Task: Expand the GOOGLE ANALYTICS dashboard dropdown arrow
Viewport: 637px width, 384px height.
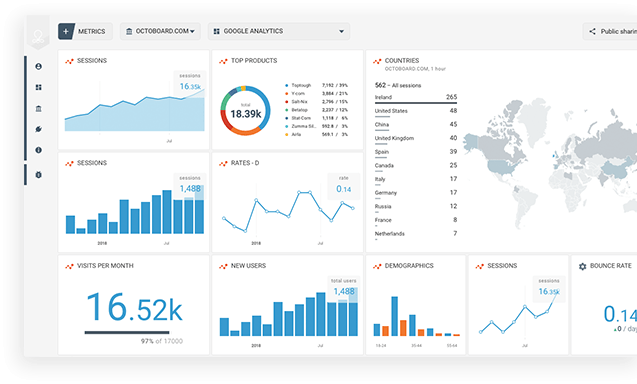Action: [341, 31]
